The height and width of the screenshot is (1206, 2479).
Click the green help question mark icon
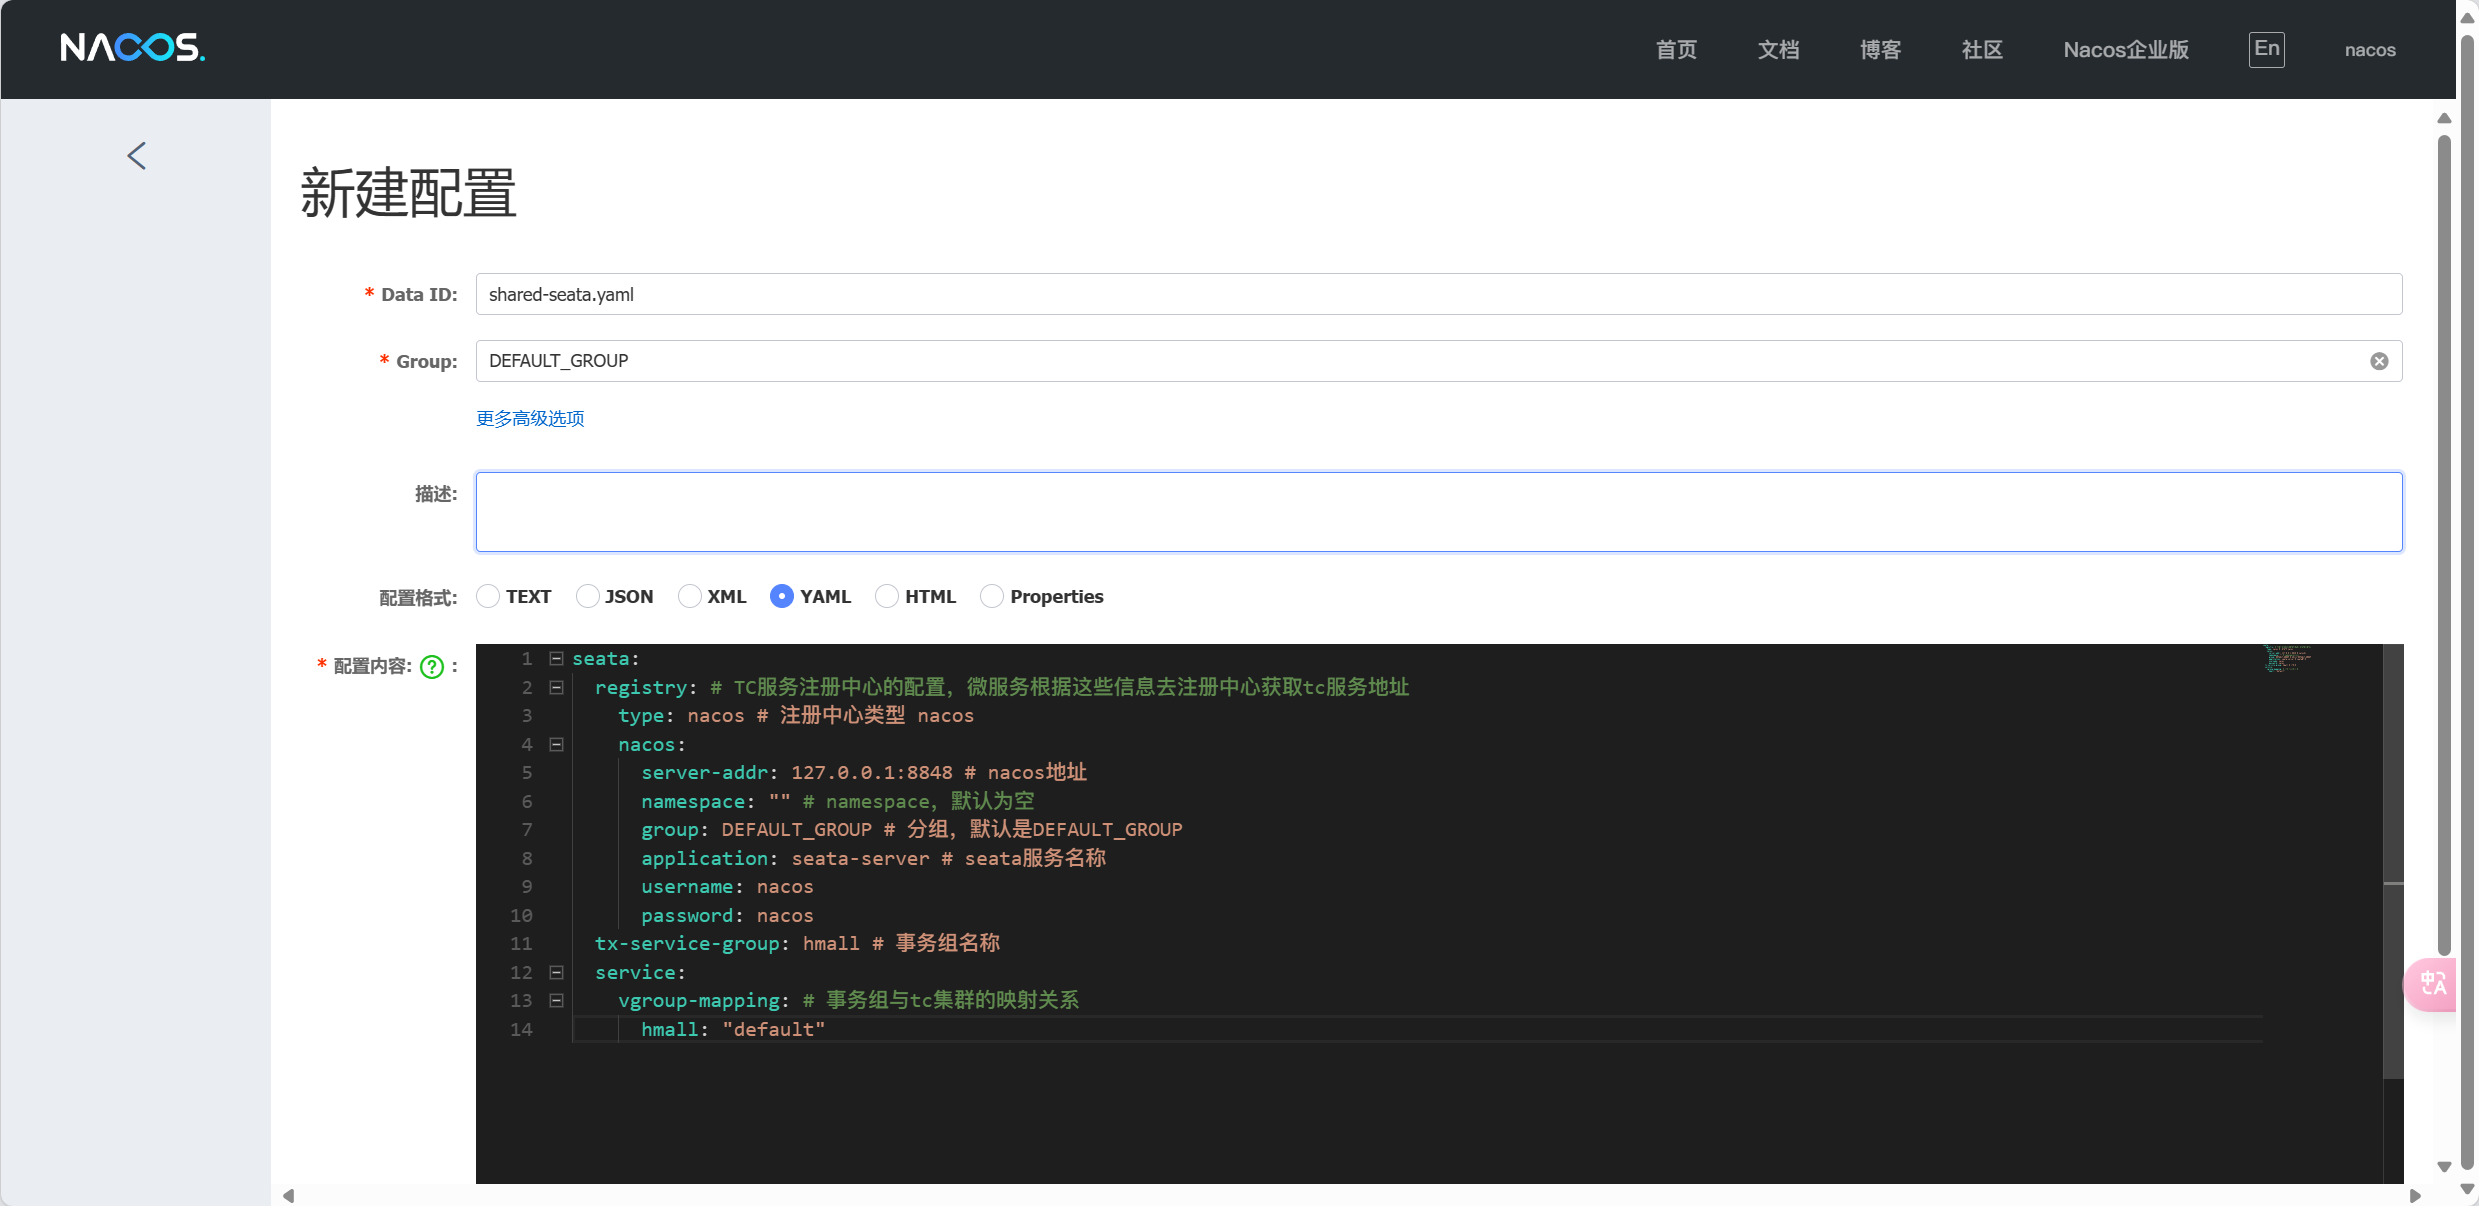click(x=432, y=667)
